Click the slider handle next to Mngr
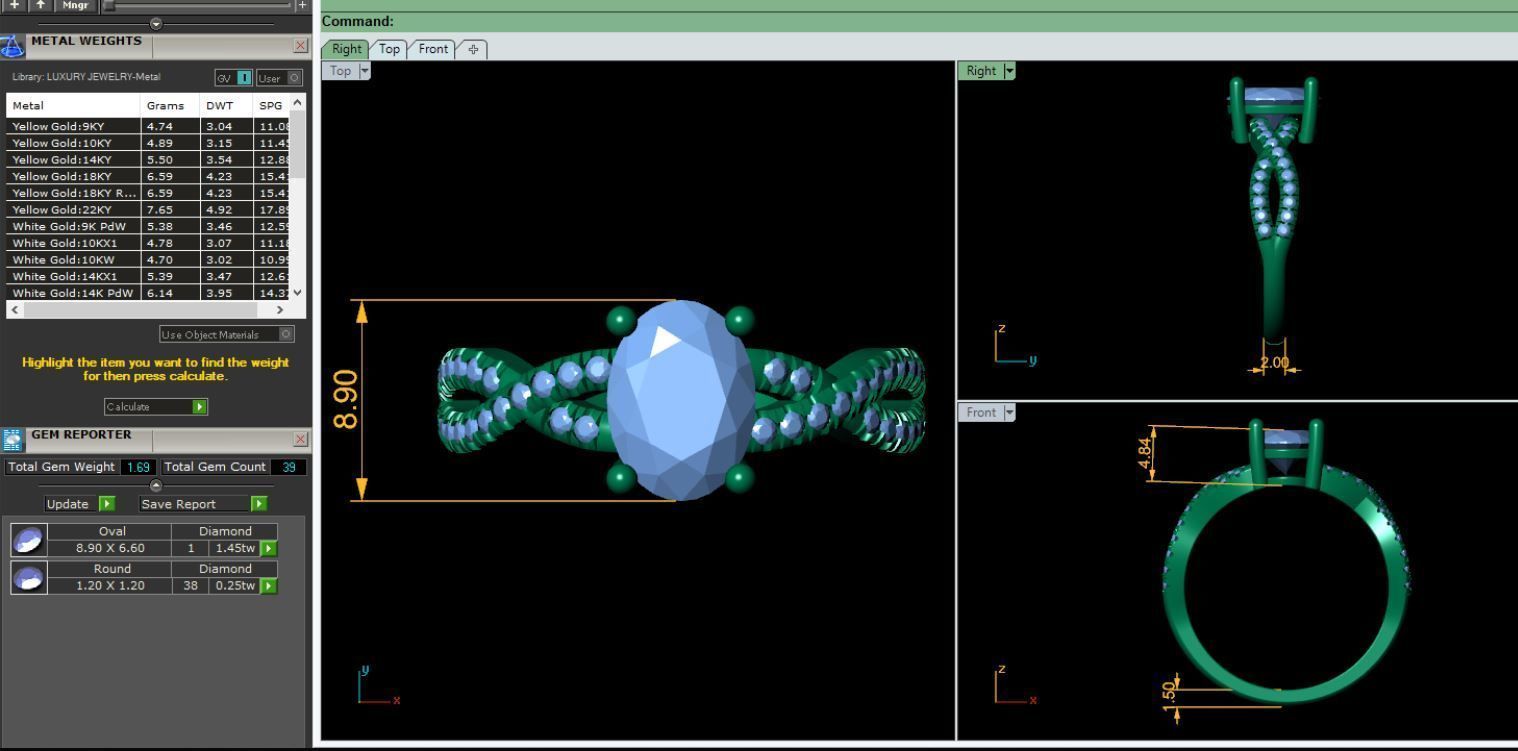Screen dimensions: 1518x751 pyautogui.click(x=109, y=5)
